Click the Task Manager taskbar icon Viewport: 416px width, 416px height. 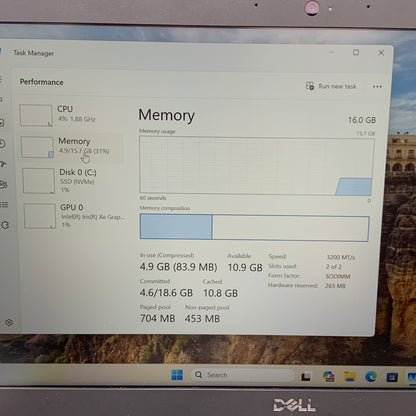412,377
